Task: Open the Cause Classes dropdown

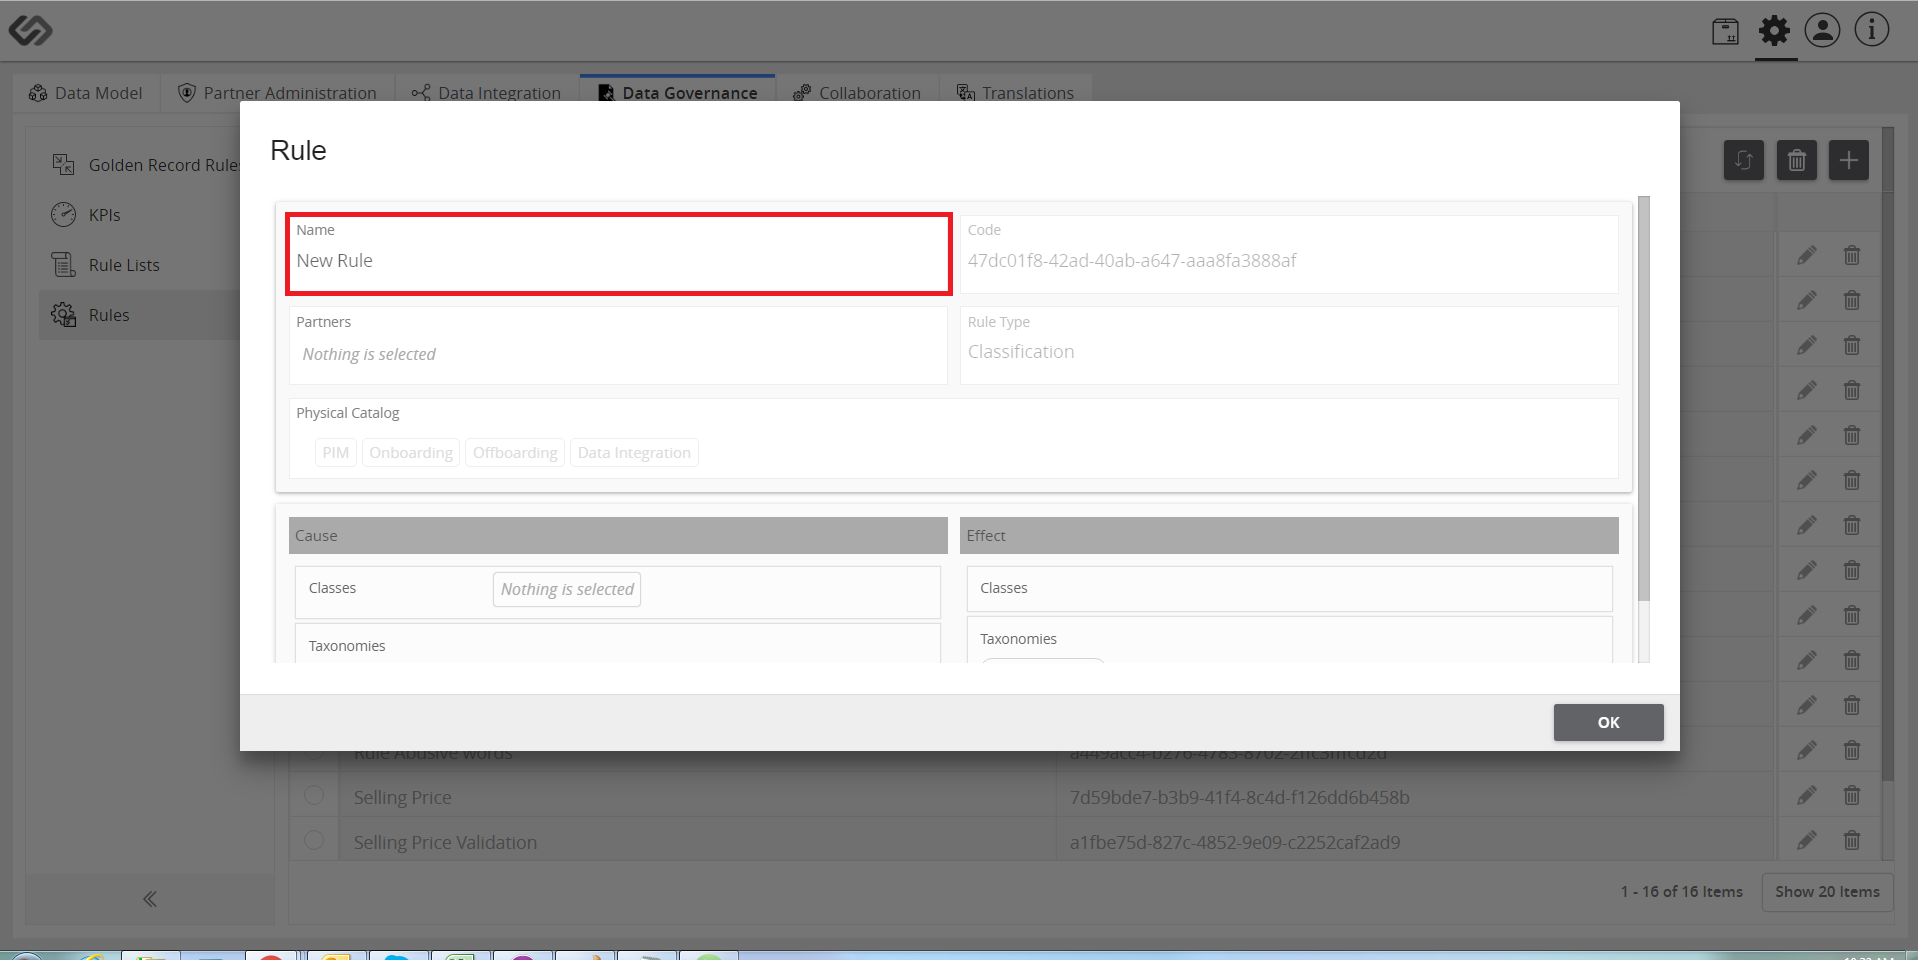Action: click(x=567, y=590)
